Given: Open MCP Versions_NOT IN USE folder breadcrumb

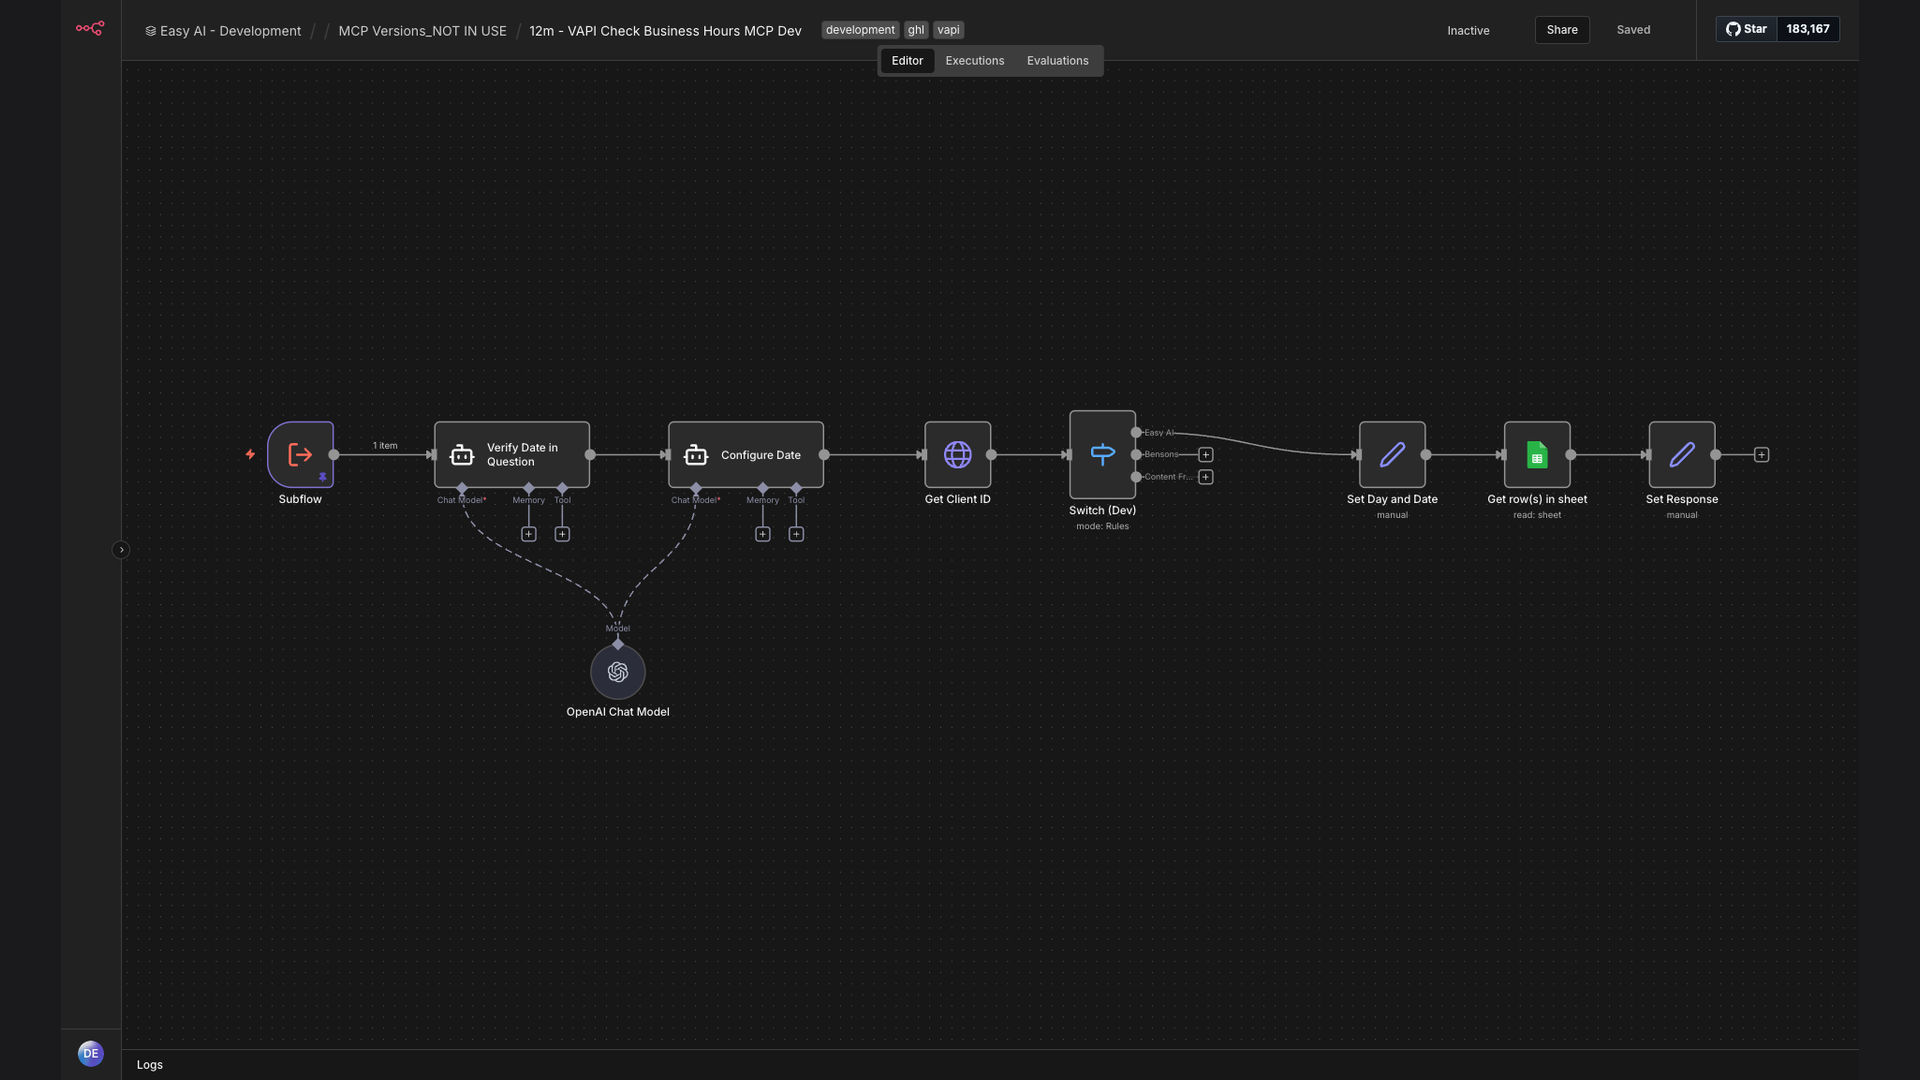Looking at the screenshot, I should pos(422,31).
